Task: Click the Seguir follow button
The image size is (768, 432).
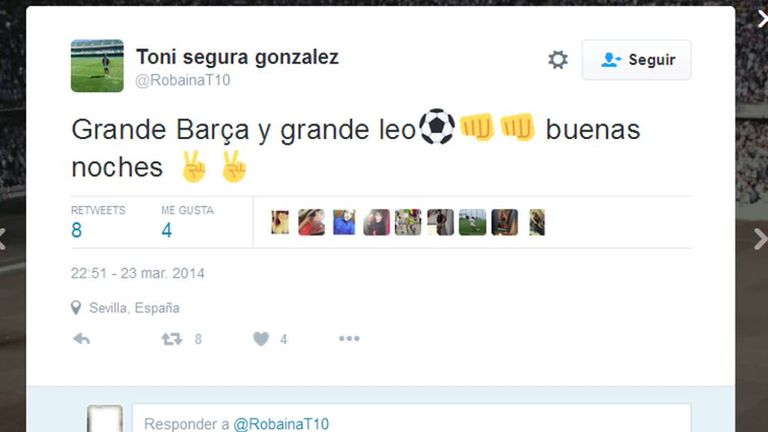Action: [636, 60]
